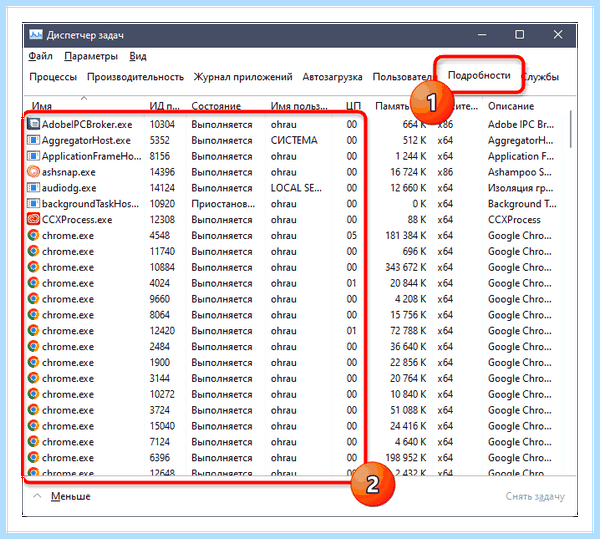
Task: Open the Файл menu
Action: point(41,56)
